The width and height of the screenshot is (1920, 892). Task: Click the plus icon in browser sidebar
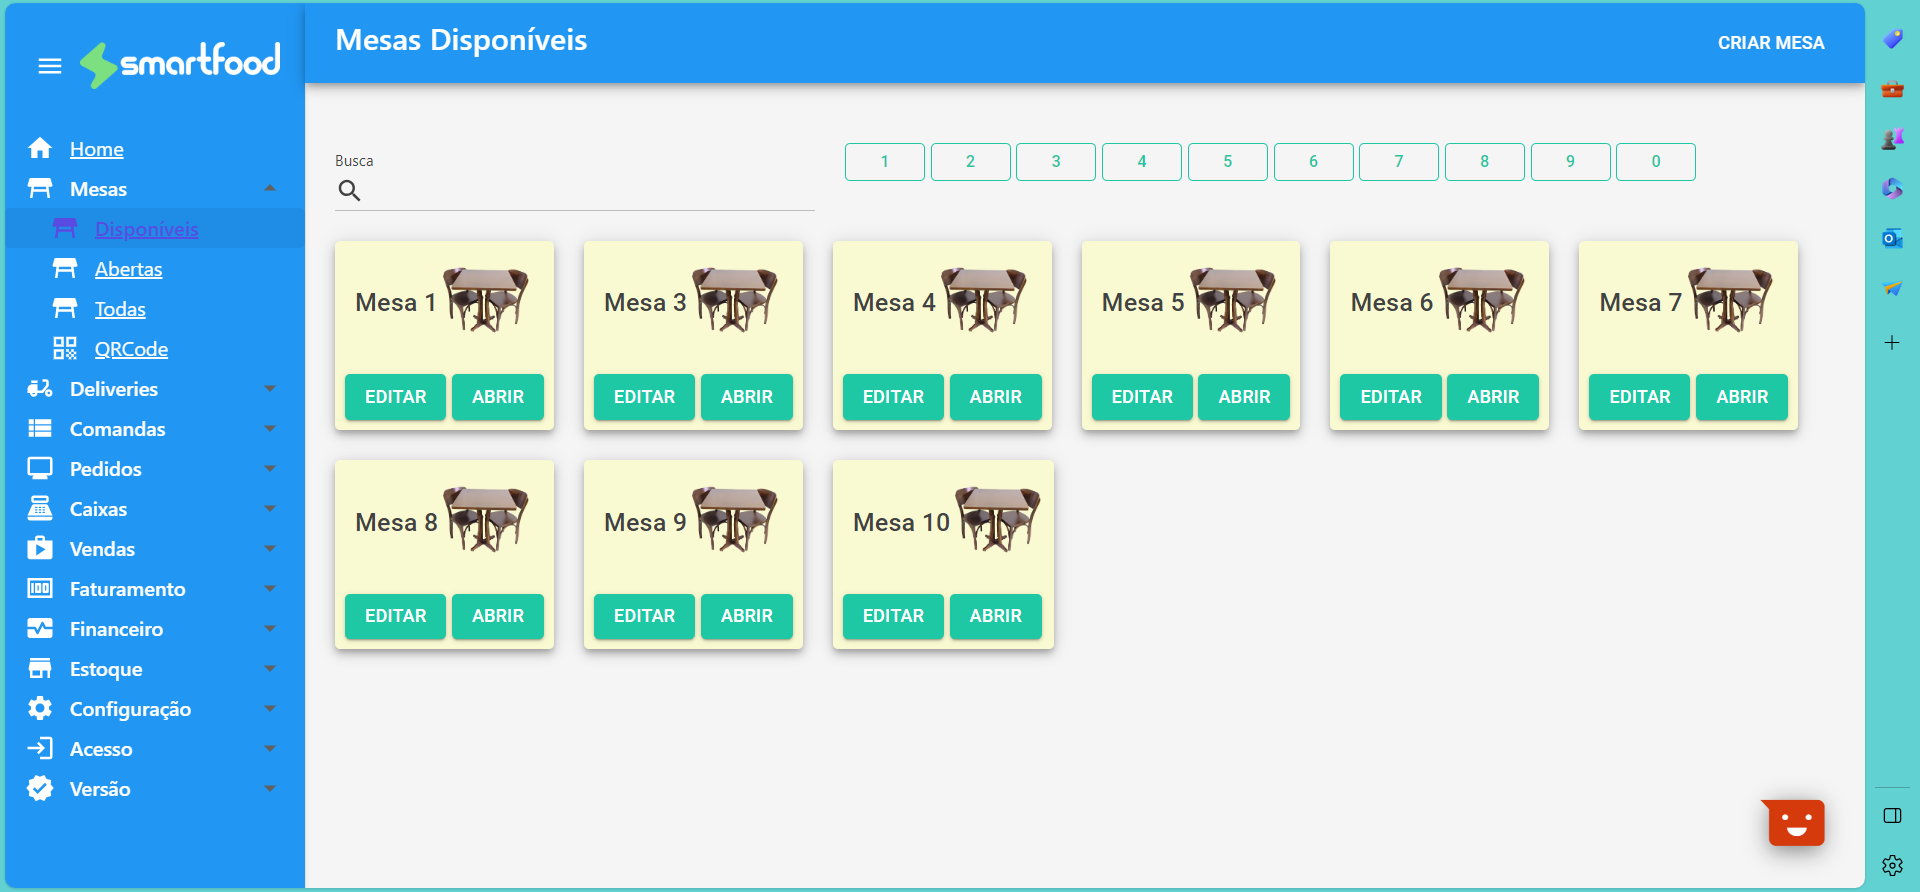(1892, 343)
